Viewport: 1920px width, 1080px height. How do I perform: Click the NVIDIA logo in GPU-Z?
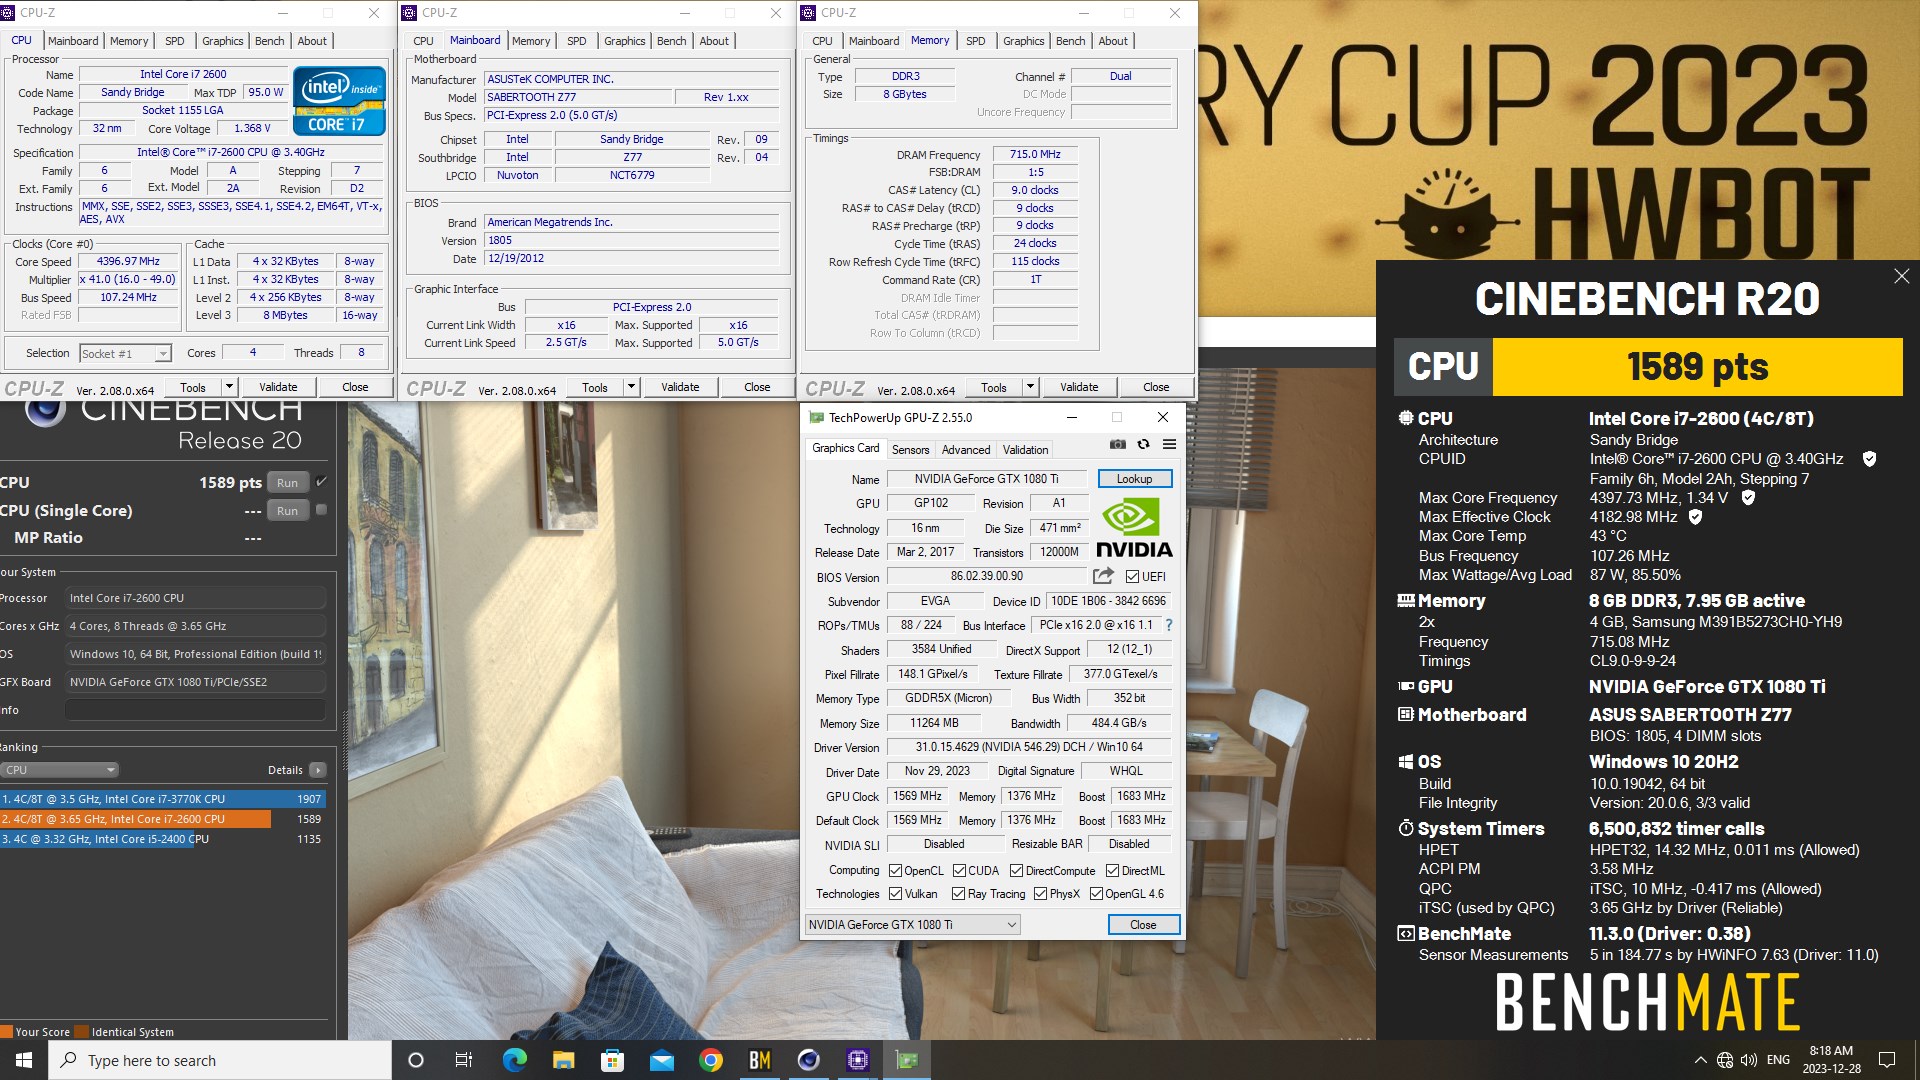[1134, 528]
